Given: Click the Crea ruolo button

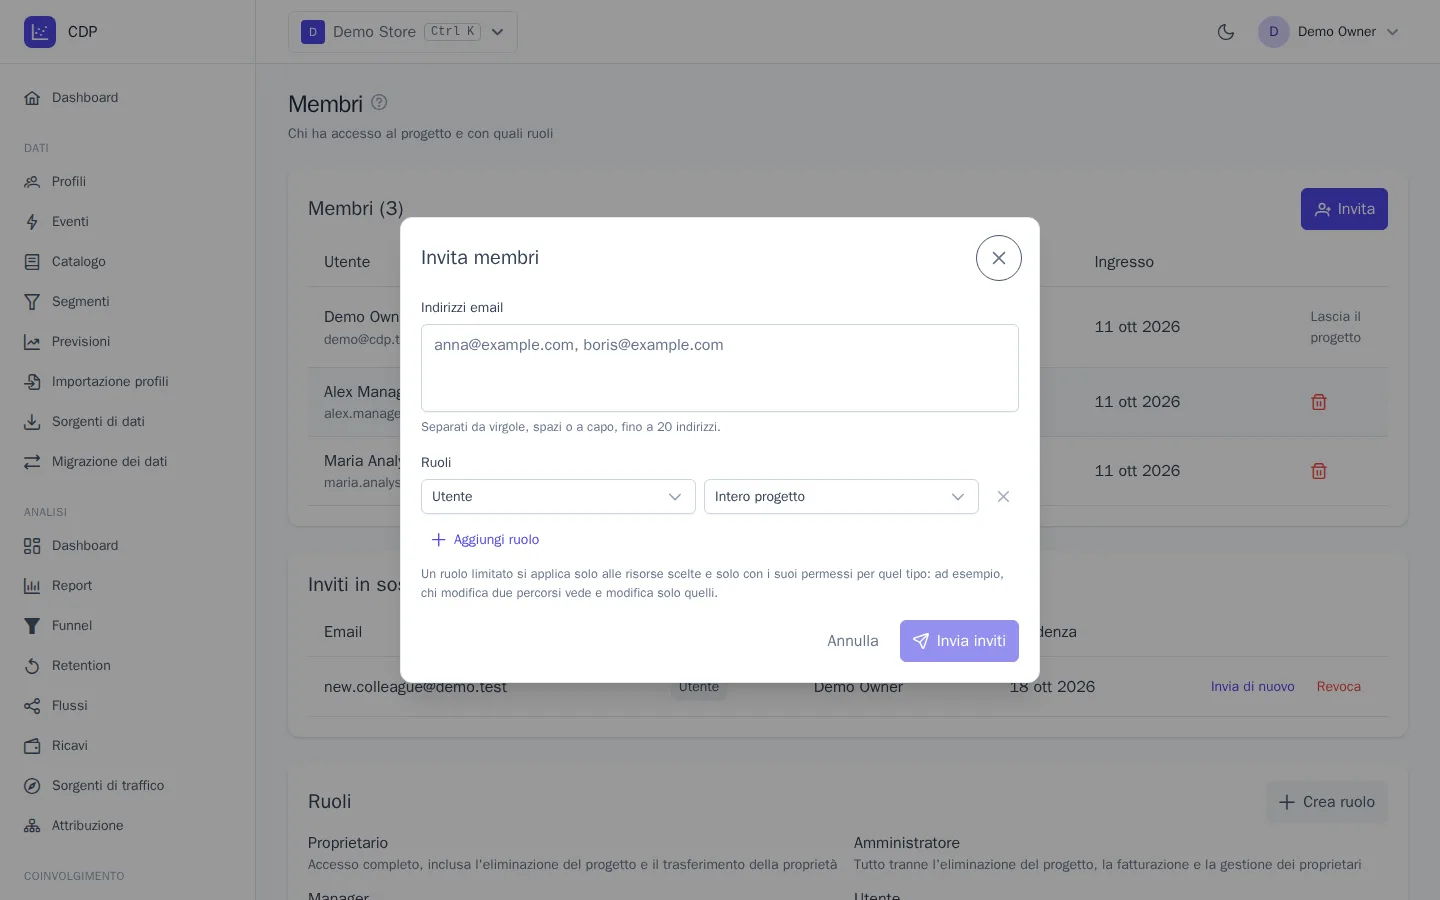Looking at the screenshot, I should pos(1327,802).
